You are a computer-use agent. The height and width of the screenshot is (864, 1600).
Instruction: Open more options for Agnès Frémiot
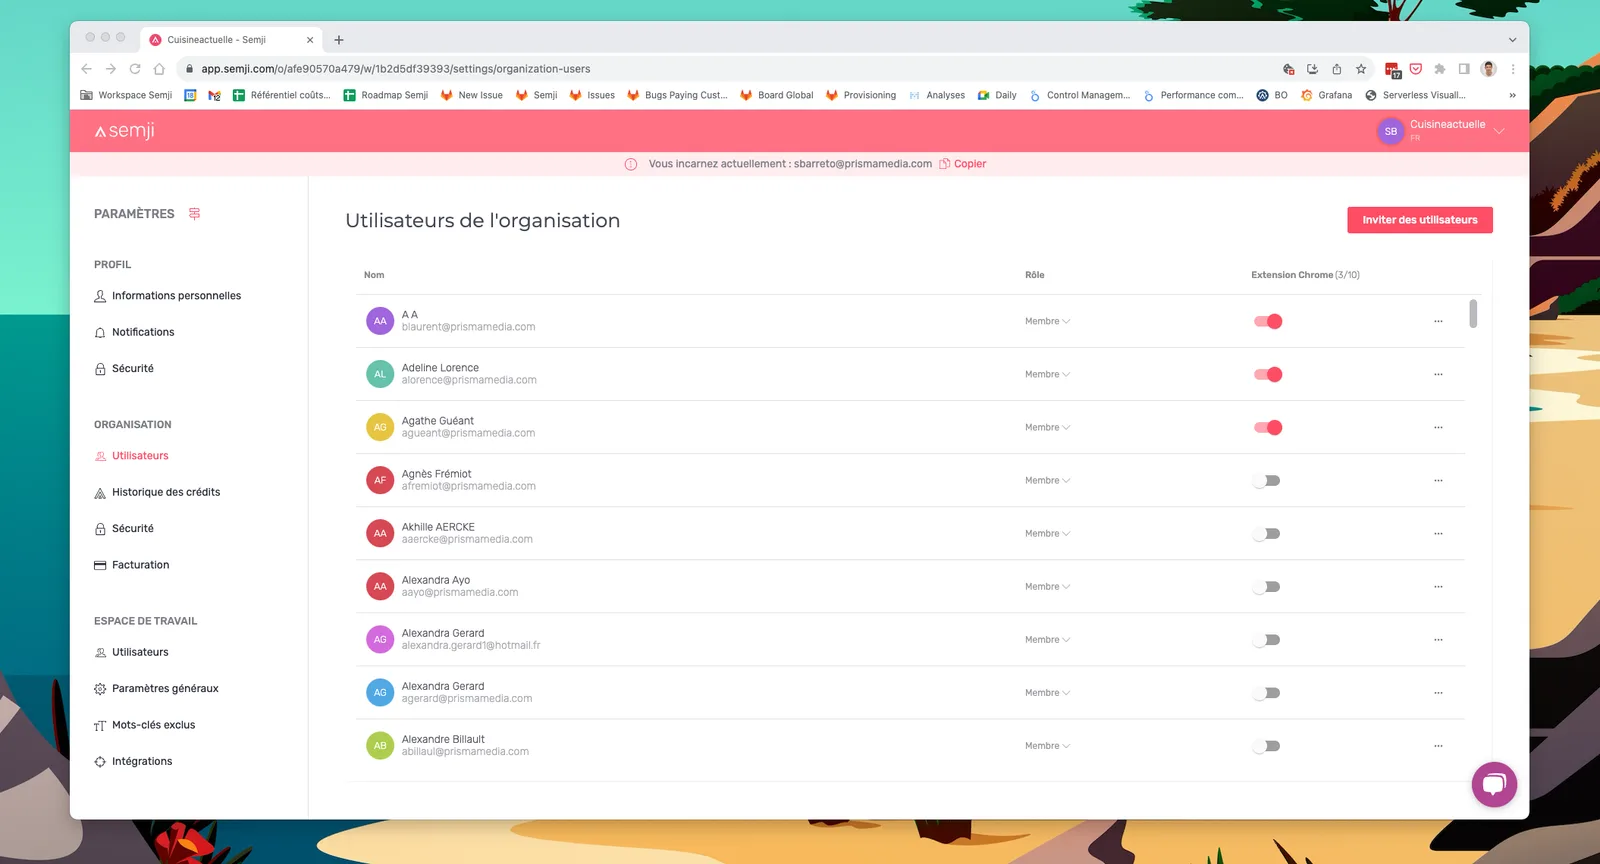tap(1438, 480)
